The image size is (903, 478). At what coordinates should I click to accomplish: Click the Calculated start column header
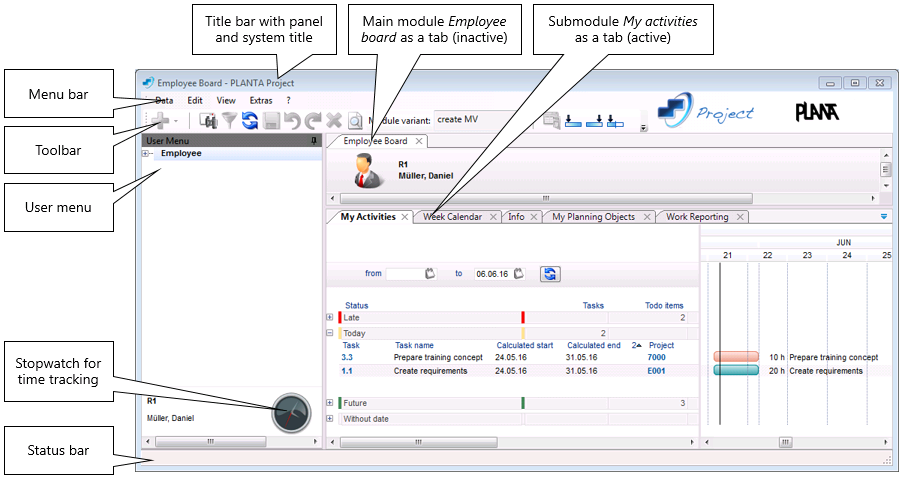click(x=525, y=346)
